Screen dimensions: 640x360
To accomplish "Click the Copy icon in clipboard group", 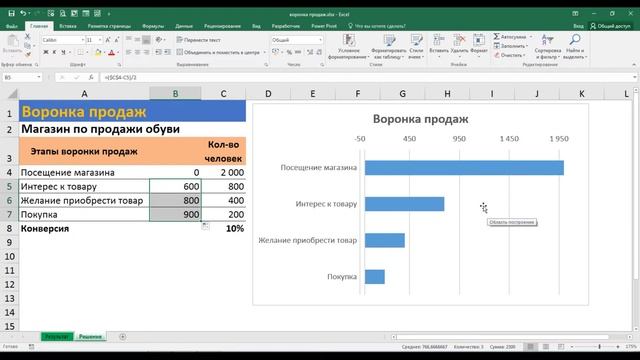I will point(28,45).
